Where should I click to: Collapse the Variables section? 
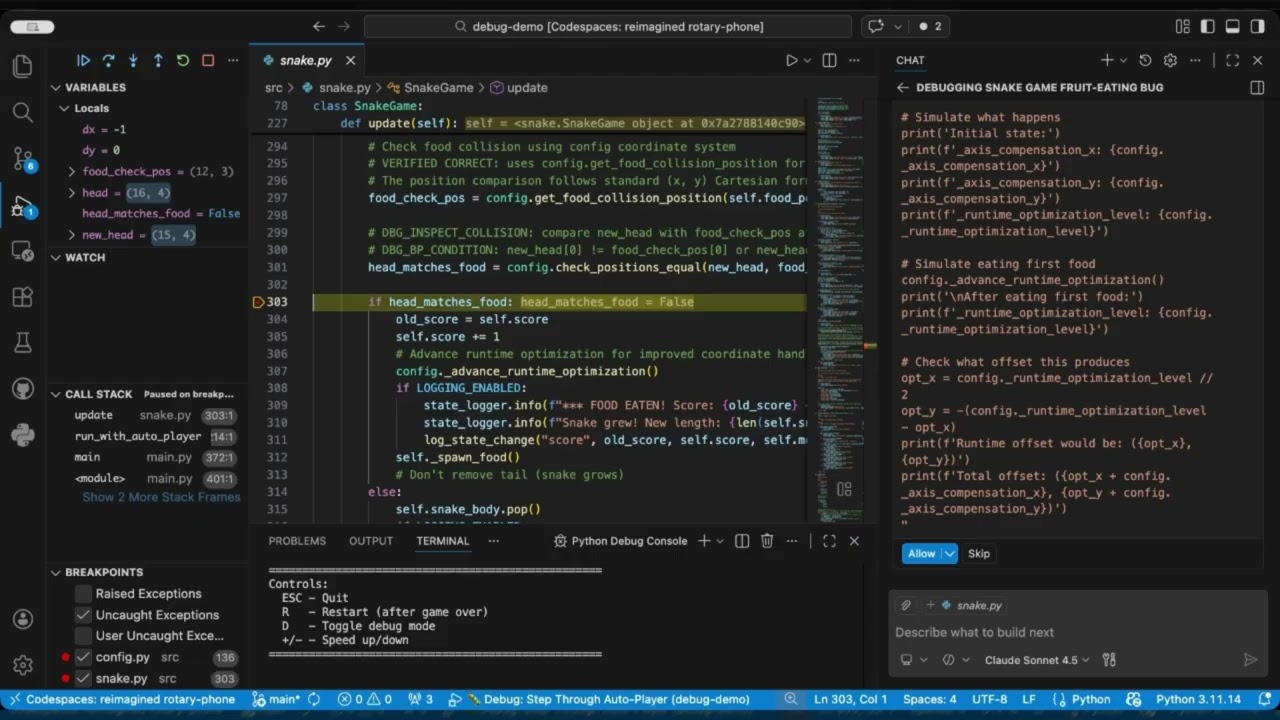point(57,88)
